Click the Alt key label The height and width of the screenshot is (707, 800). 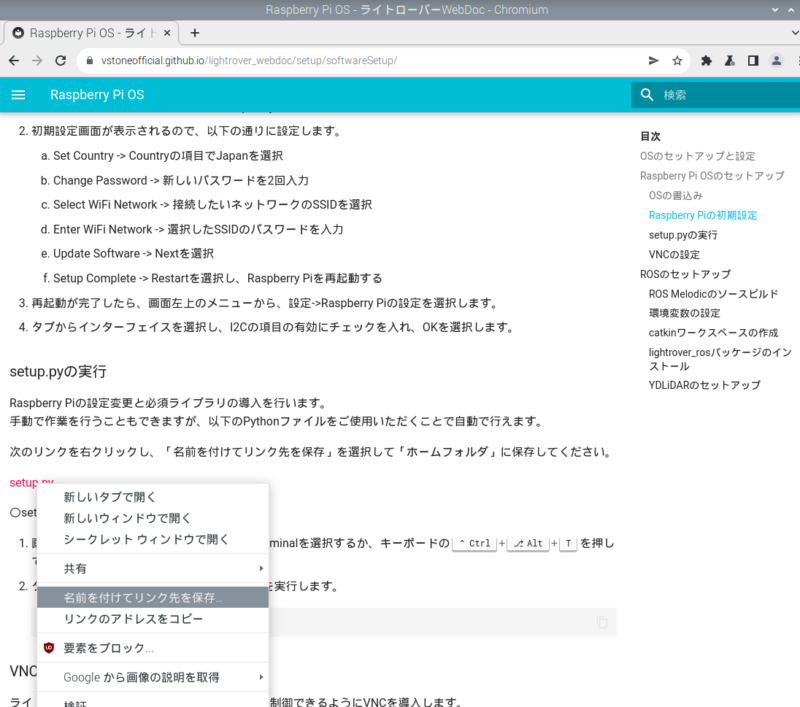[528, 543]
